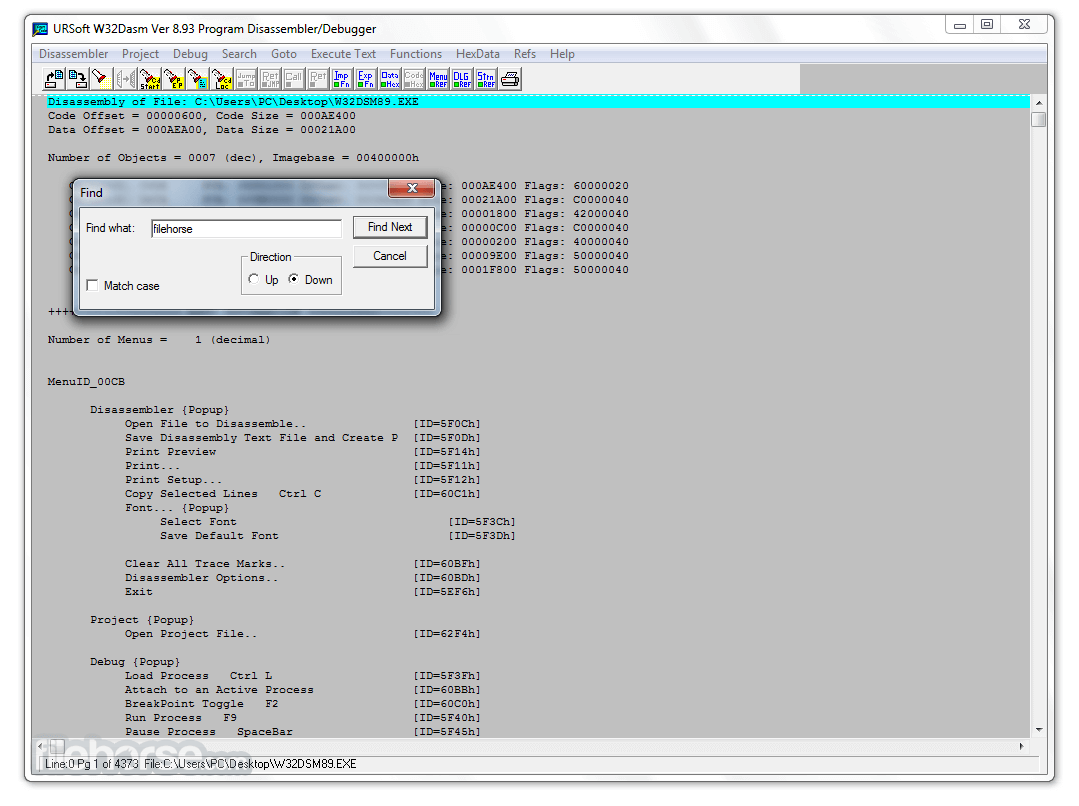
Task: Click the 'Flags: 60000020' text
Action: tap(577, 186)
